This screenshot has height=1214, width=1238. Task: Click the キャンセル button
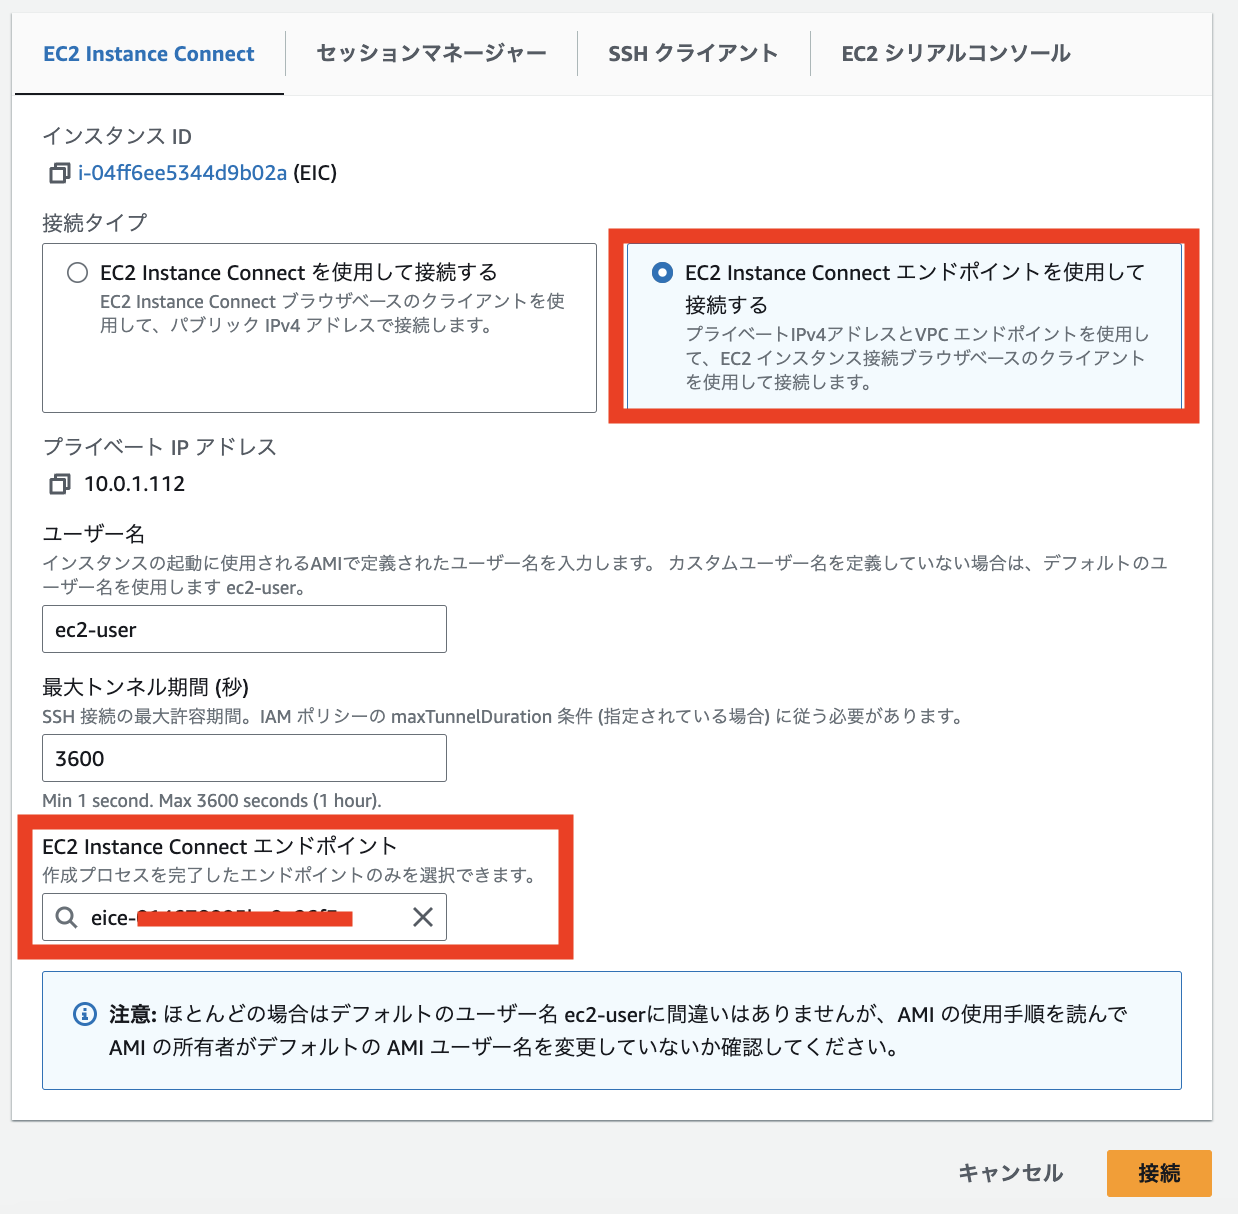(1011, 1173)
